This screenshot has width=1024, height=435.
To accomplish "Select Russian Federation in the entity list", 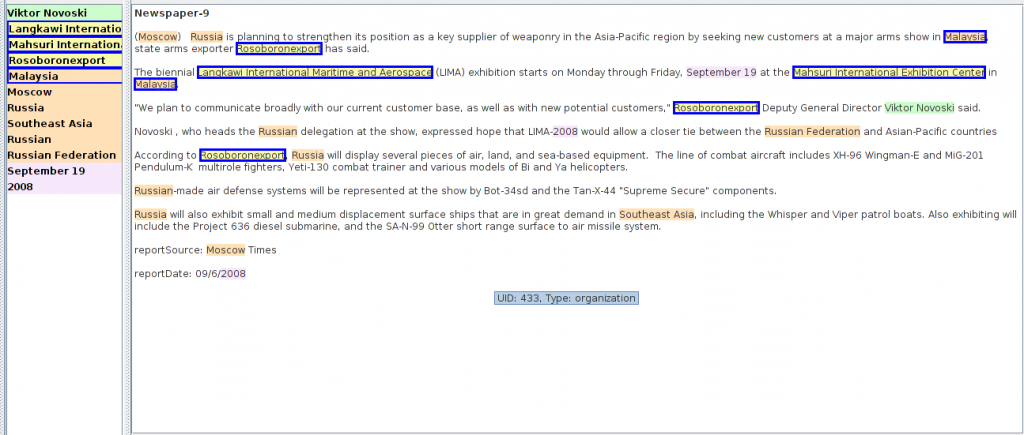I will point(64,155).
